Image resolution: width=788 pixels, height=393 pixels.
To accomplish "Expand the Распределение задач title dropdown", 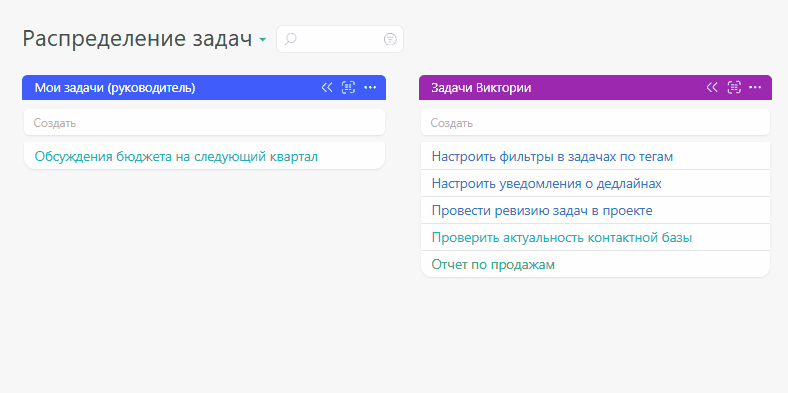I will pyautogui.click(x=262, y=40).
